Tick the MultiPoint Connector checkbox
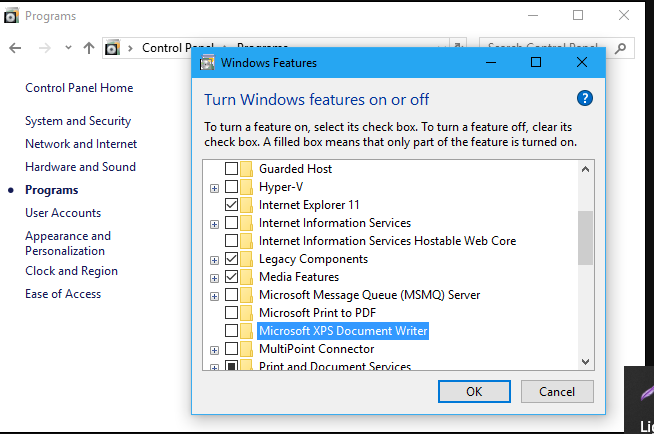This screenshot has height=434, width=654. pos(231,348)
